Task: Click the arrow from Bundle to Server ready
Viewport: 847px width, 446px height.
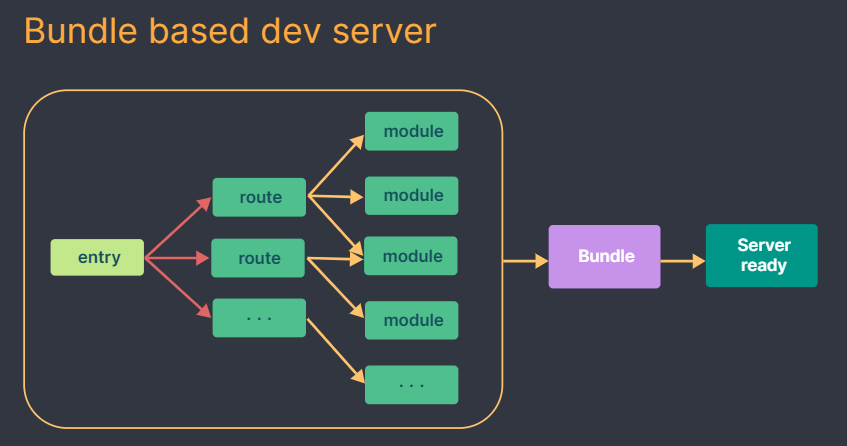Action: [x=683, y=261]
